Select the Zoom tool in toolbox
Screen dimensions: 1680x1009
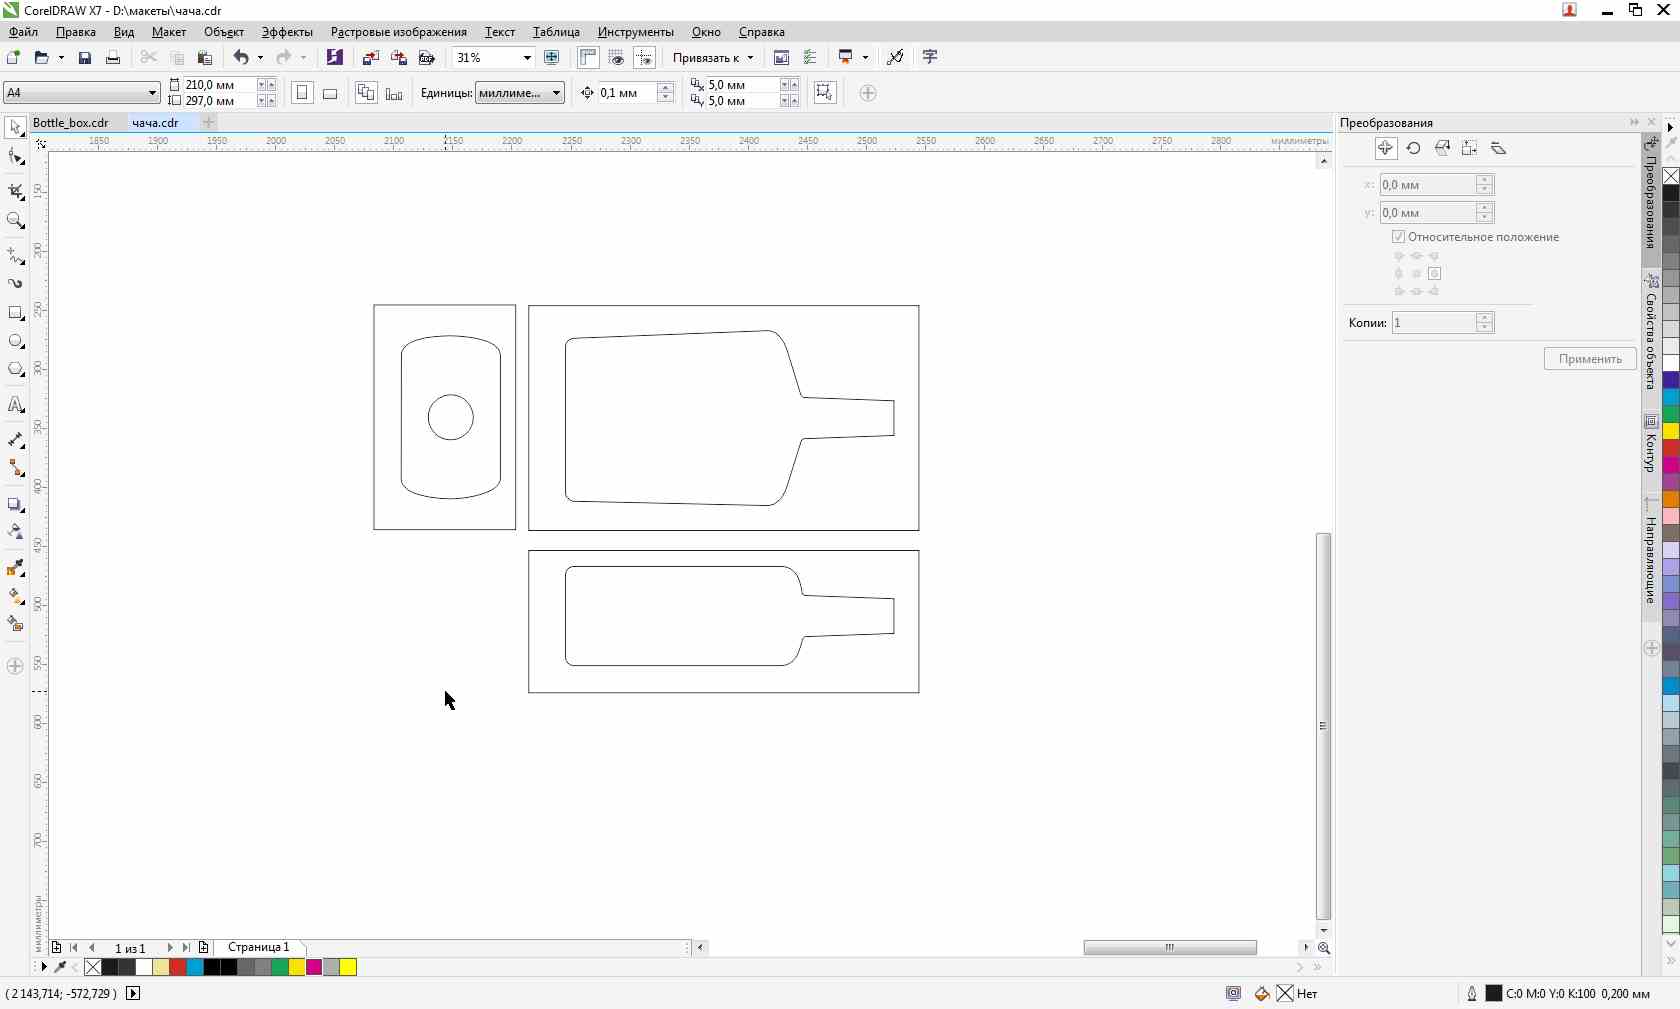[15, 220]
